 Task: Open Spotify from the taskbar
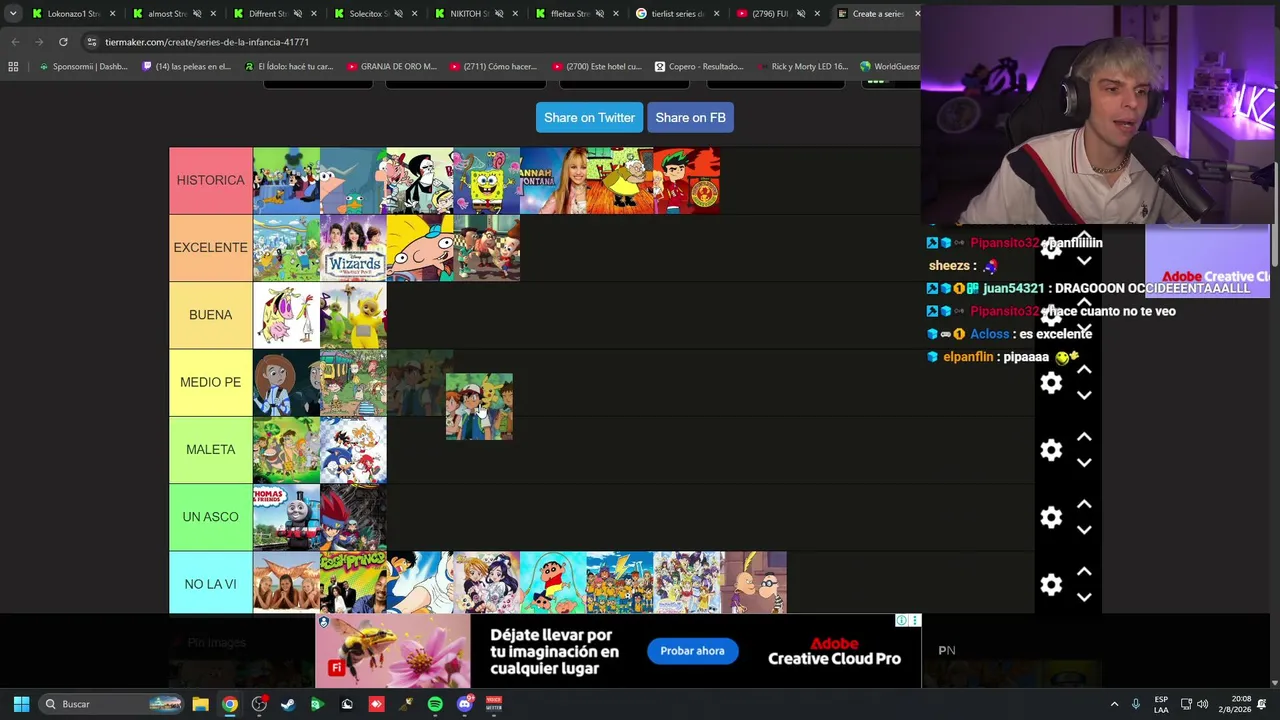pos(435,704)
